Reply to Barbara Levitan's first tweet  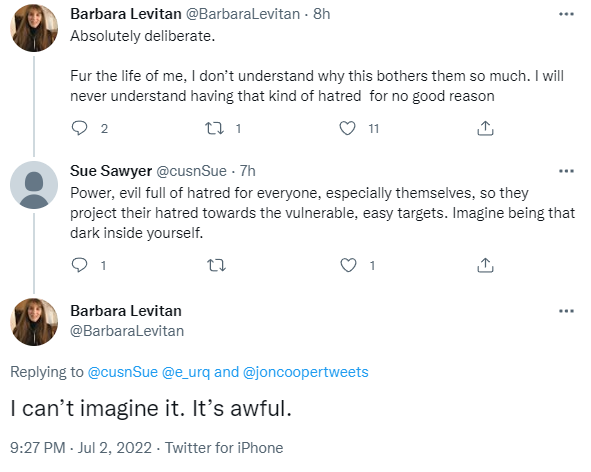tap(79, 128)
